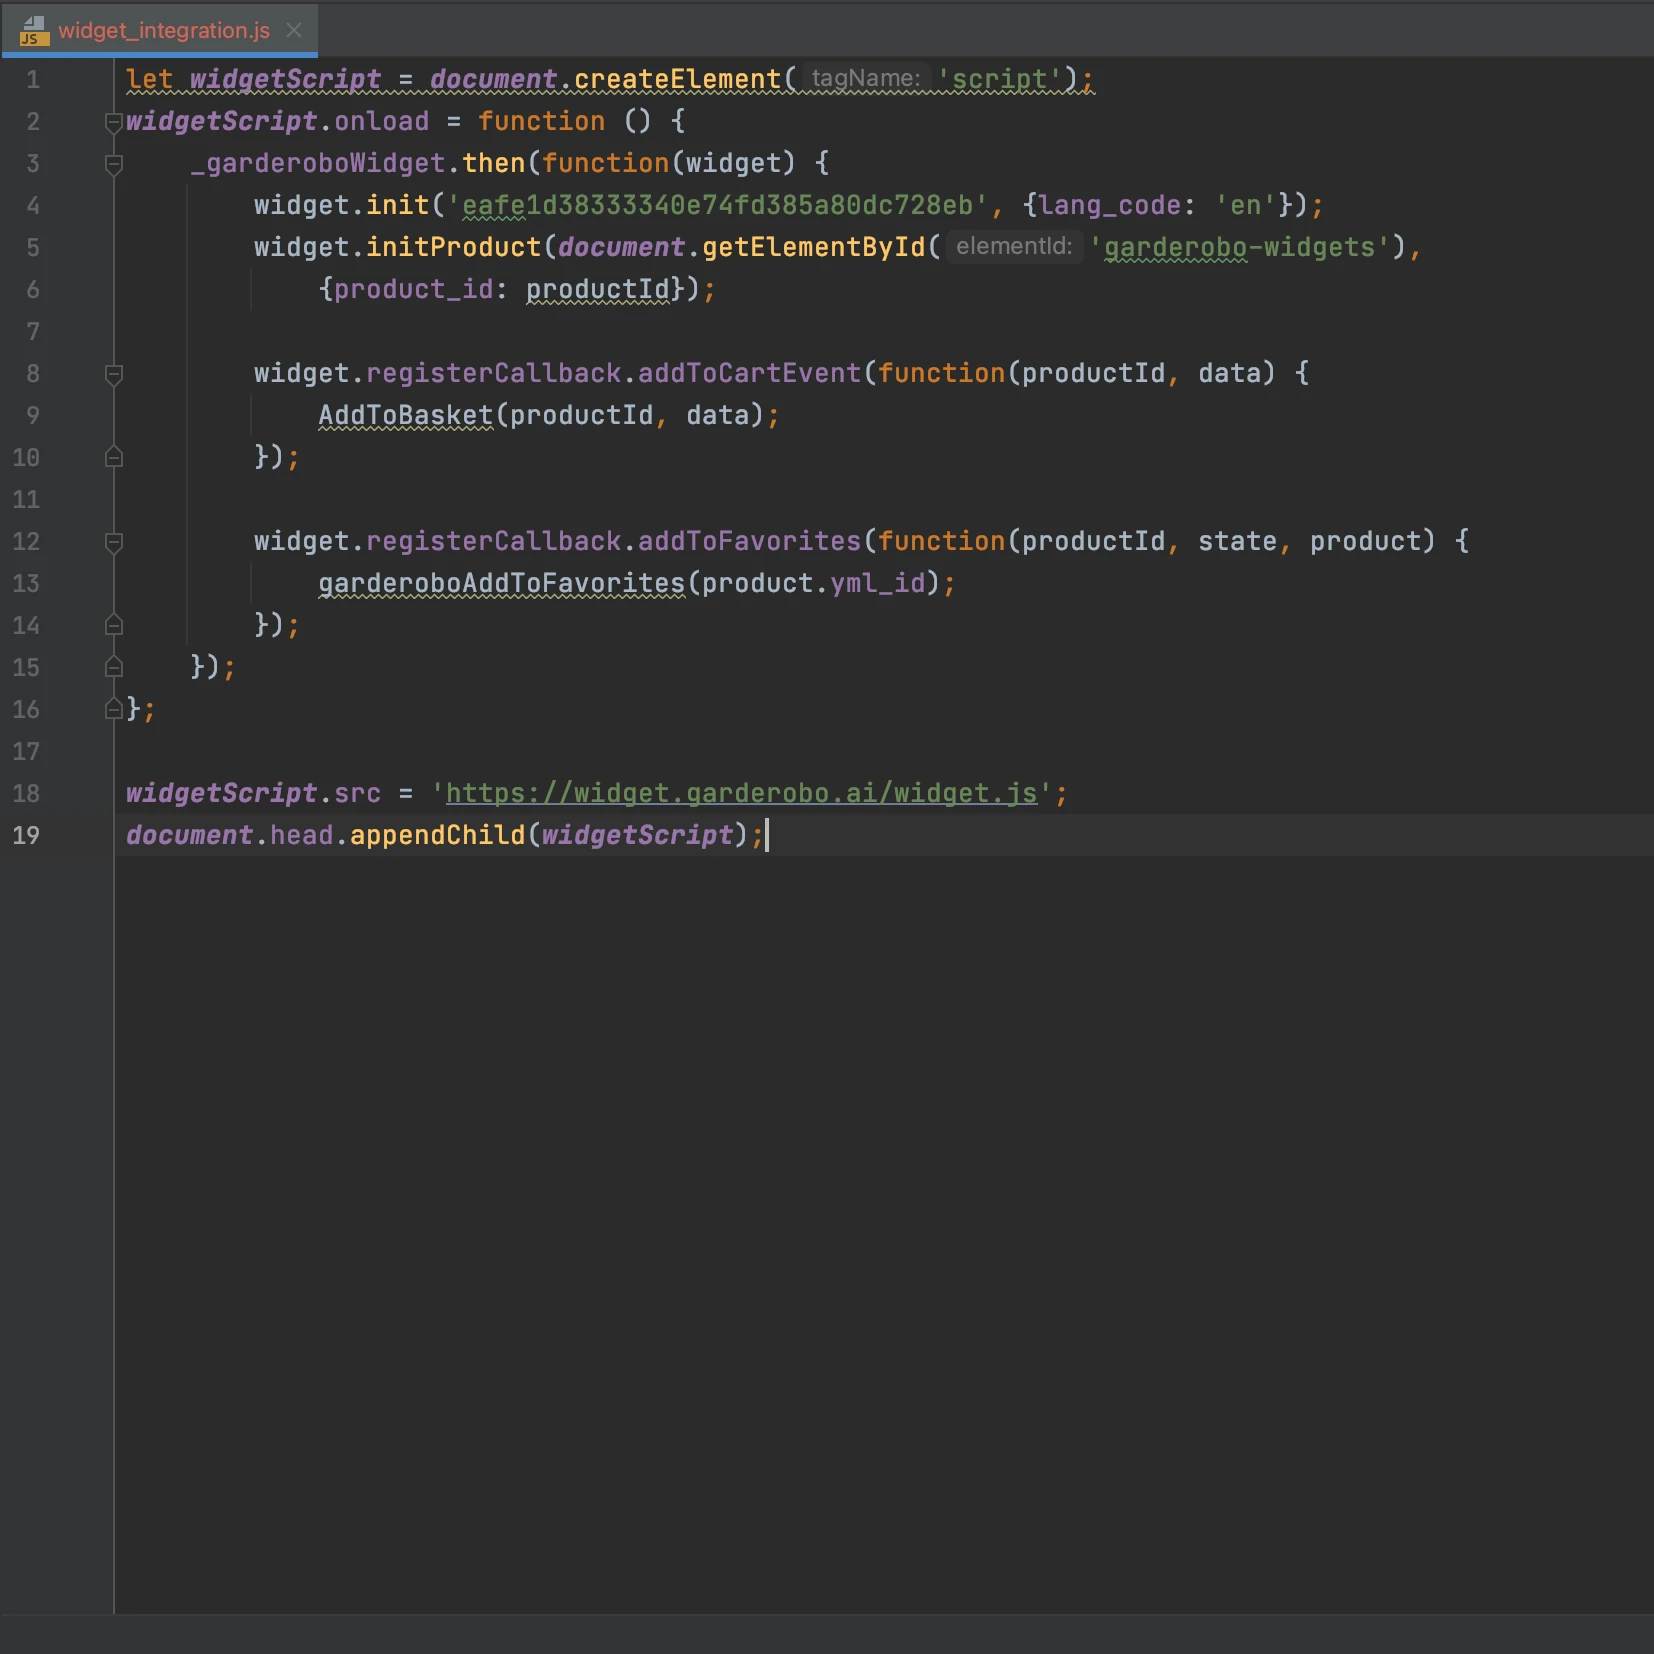Place cursor on createElement call

pos(677,79)
